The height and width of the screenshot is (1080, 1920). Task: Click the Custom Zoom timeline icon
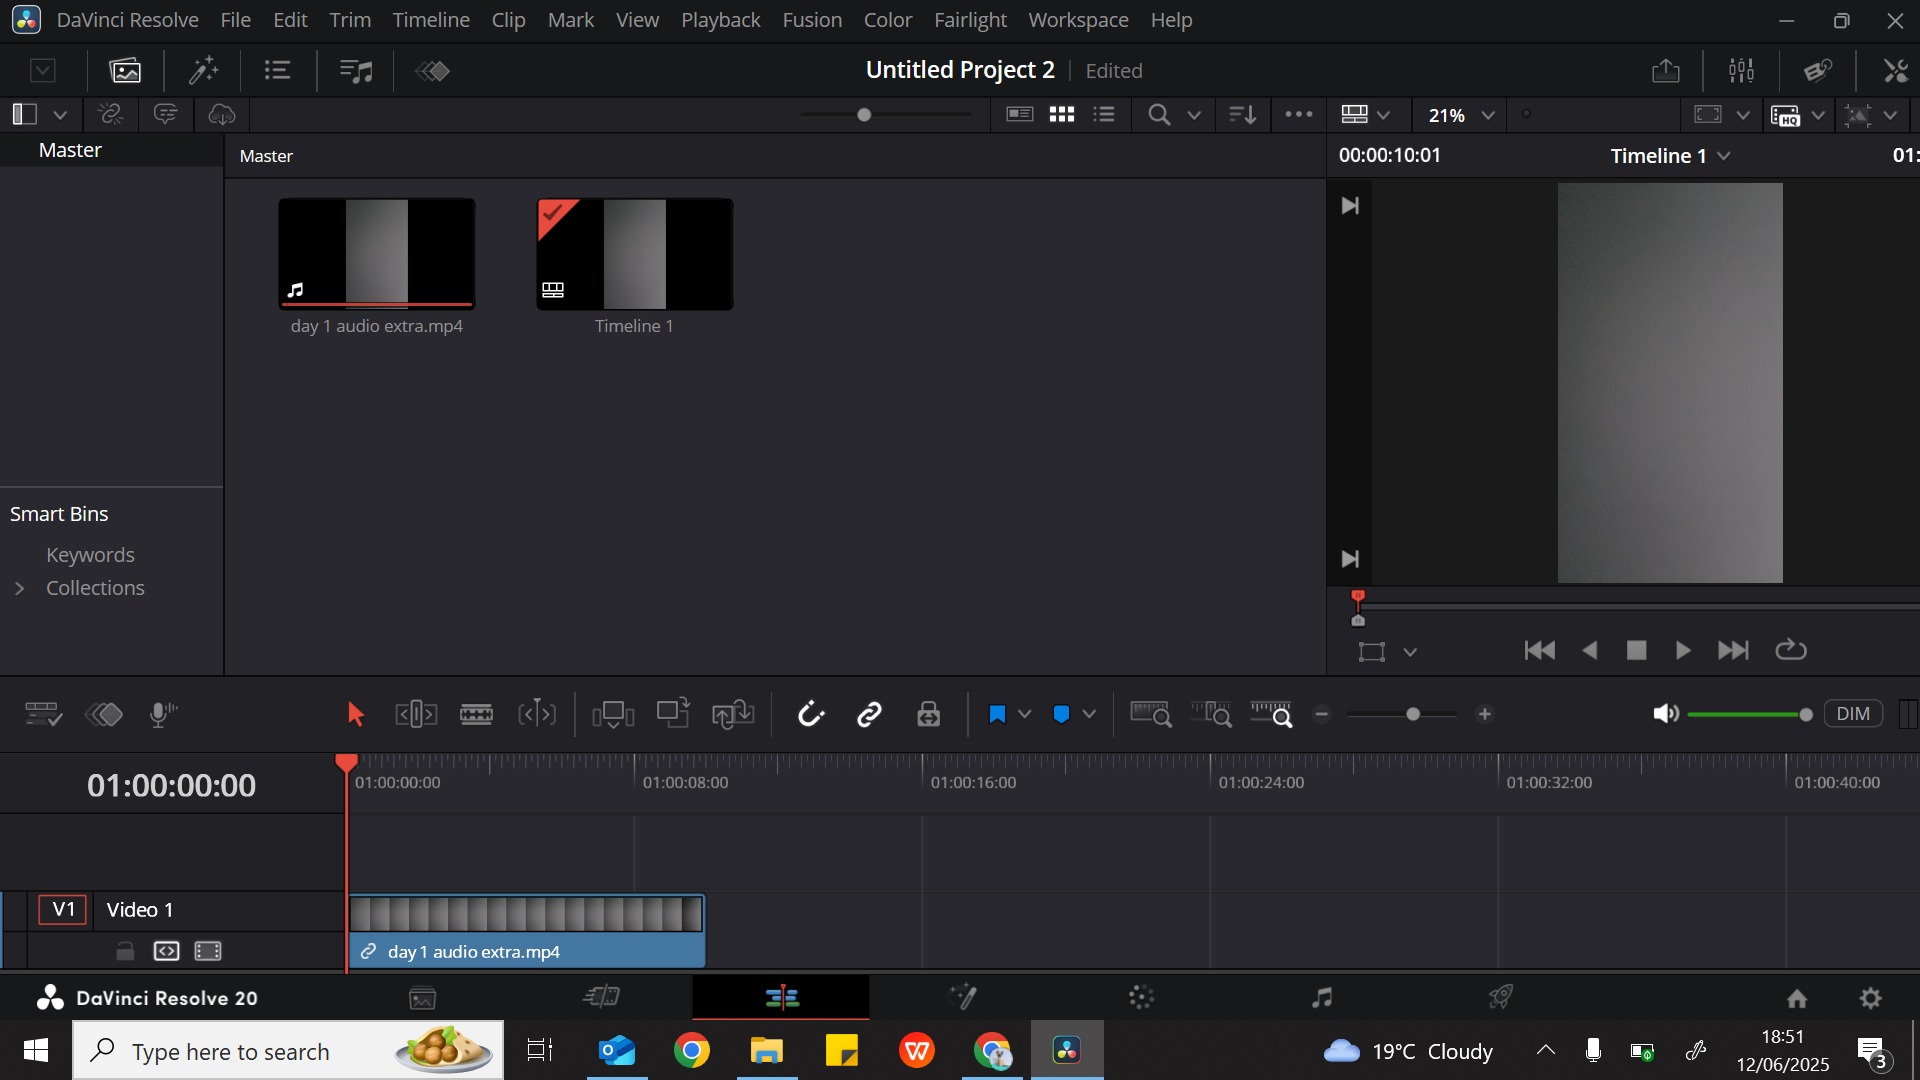pyautogui.click(x=1271, y=714)
